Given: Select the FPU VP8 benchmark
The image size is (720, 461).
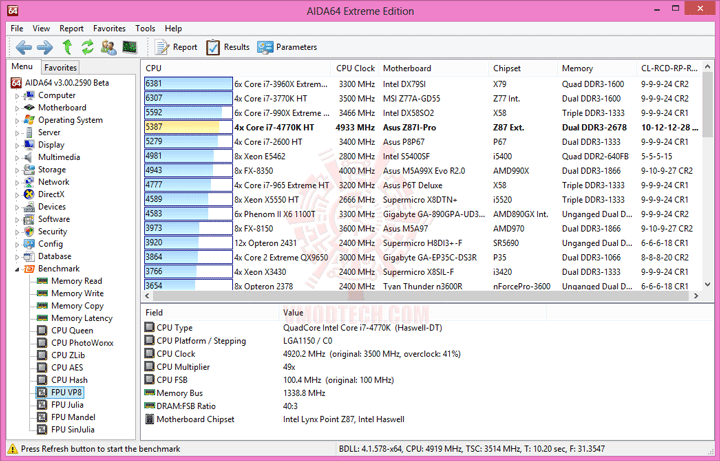Looking at the screenshot, I should click(66, 393).
